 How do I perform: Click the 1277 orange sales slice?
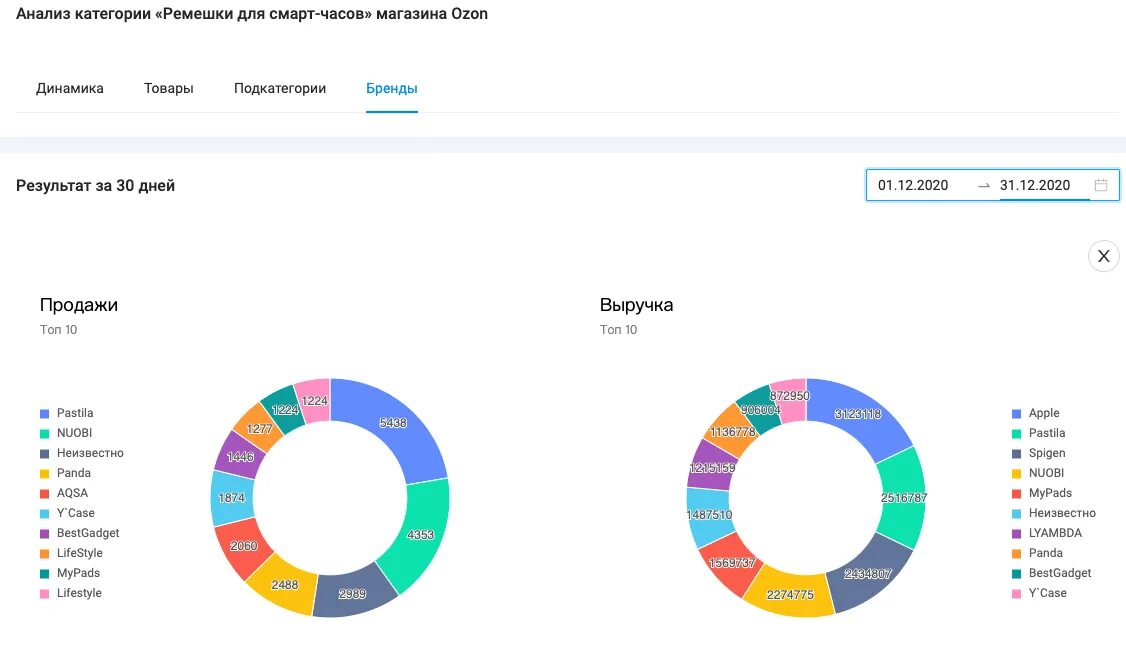[259, 428]
